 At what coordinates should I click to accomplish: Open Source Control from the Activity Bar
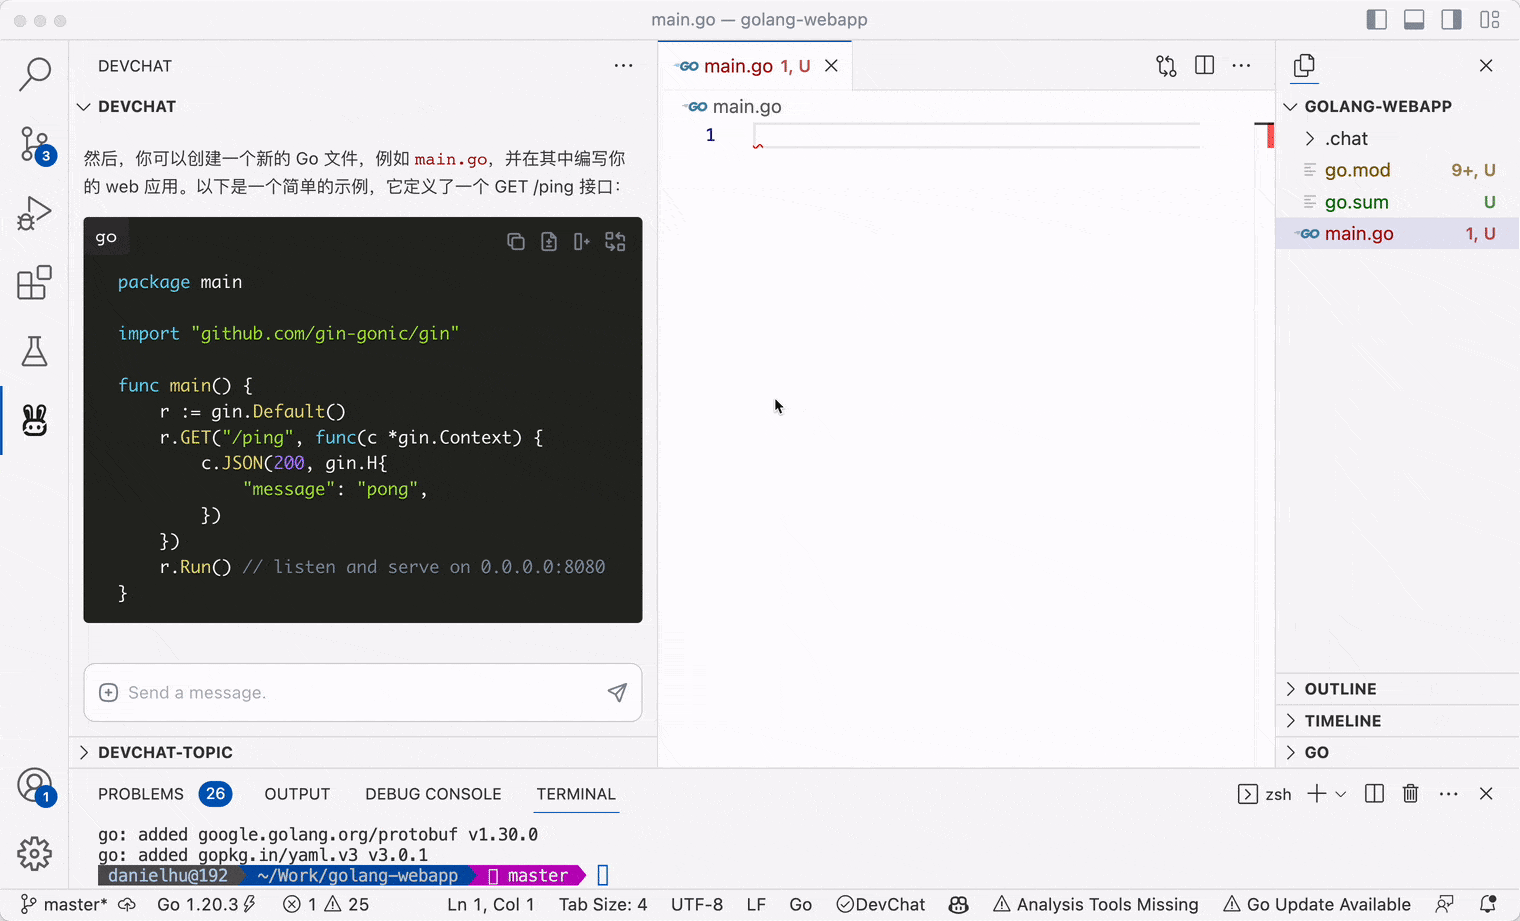click(34, 145)
